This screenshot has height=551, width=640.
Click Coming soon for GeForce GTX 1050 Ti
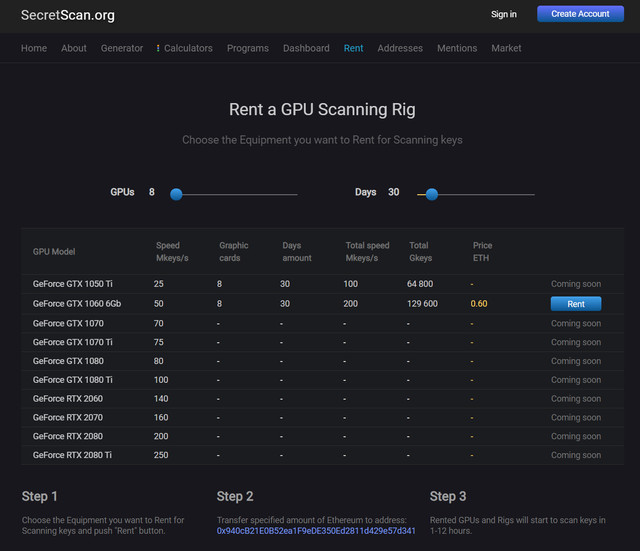(576, 284)
